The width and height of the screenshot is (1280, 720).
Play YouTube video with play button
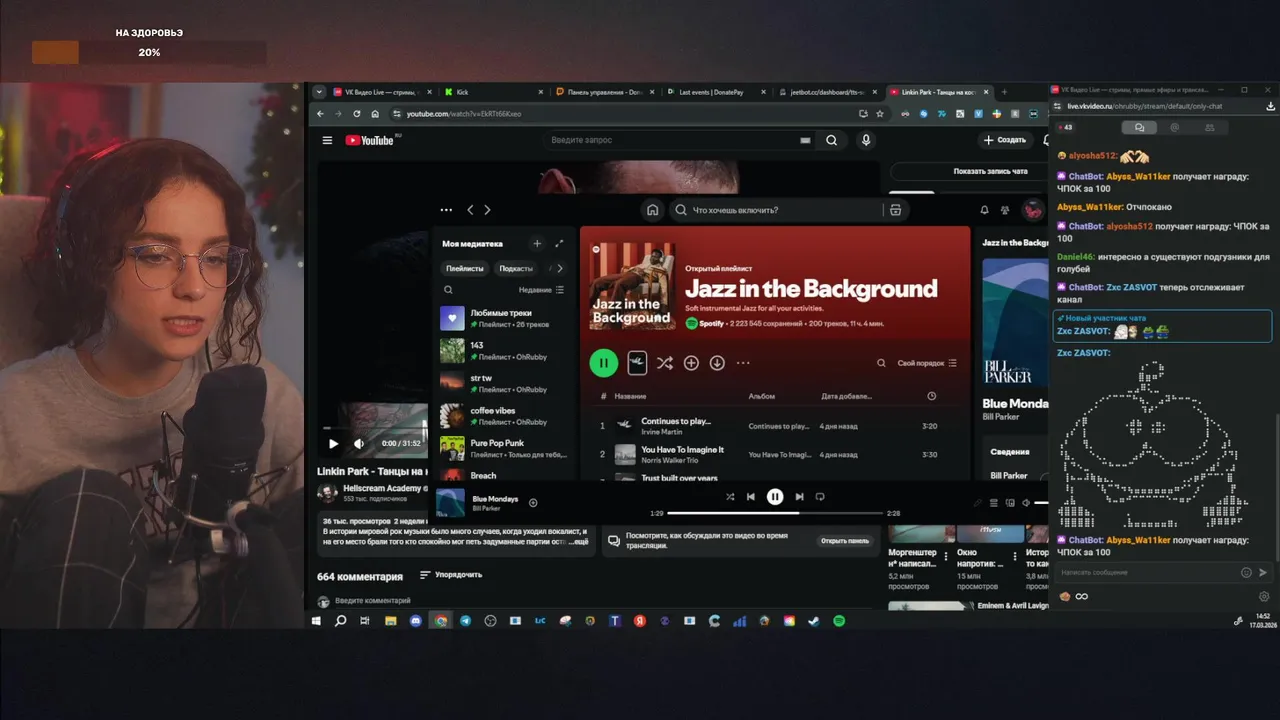pos(333,443)
